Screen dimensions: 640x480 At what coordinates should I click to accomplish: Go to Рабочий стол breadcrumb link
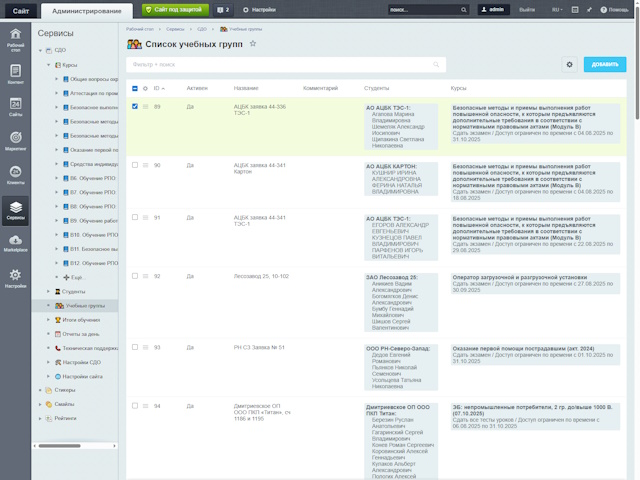140,29
